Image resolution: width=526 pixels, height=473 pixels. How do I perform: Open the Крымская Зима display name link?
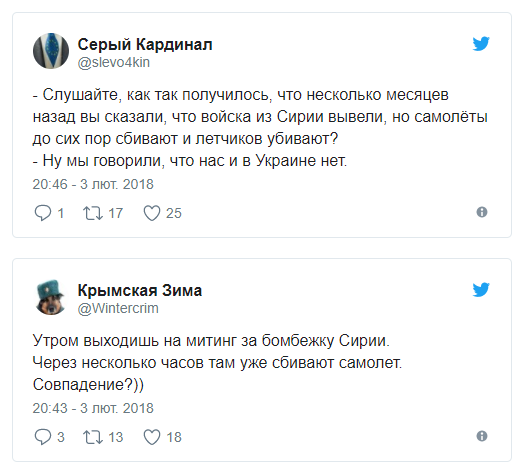(140, 291)
